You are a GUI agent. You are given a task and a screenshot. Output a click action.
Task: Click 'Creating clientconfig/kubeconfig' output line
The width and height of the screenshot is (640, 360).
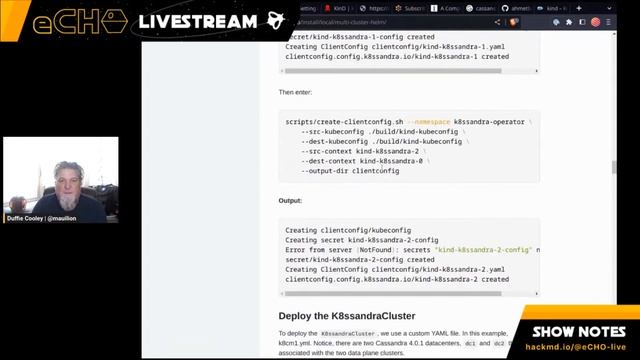348,230
